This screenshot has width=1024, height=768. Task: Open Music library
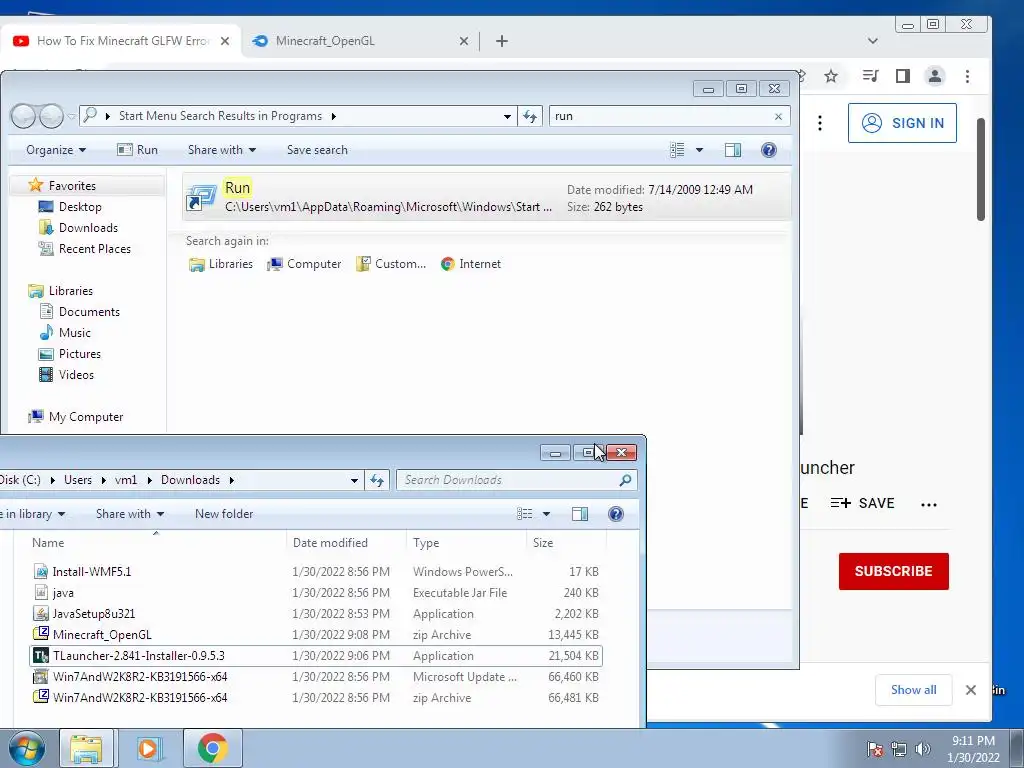[74, 332]
